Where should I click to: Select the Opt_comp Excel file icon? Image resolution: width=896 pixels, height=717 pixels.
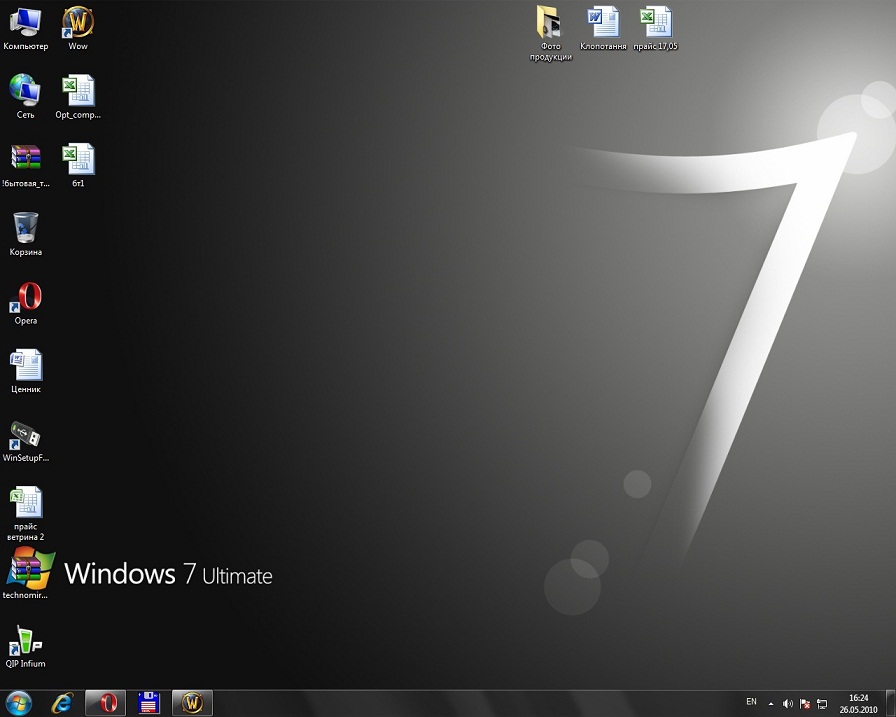[78, 97]
